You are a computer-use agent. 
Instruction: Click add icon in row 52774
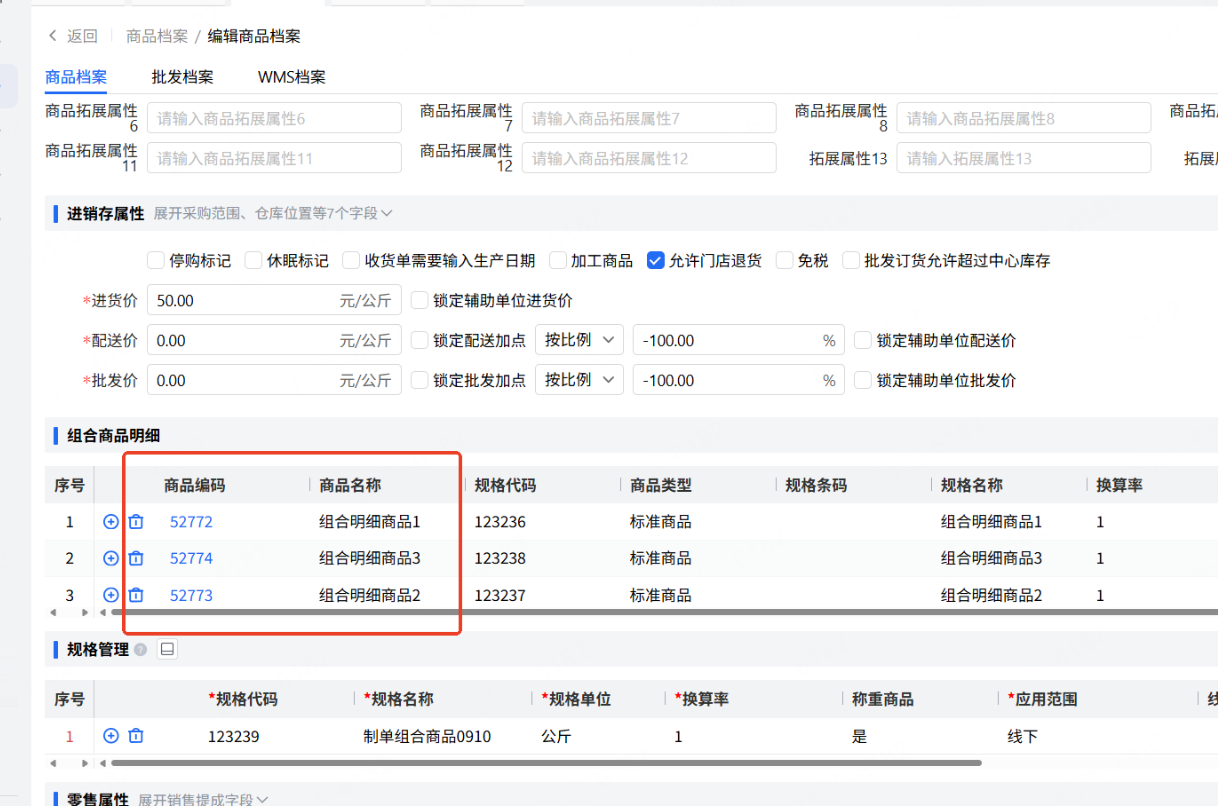[111, 558]
